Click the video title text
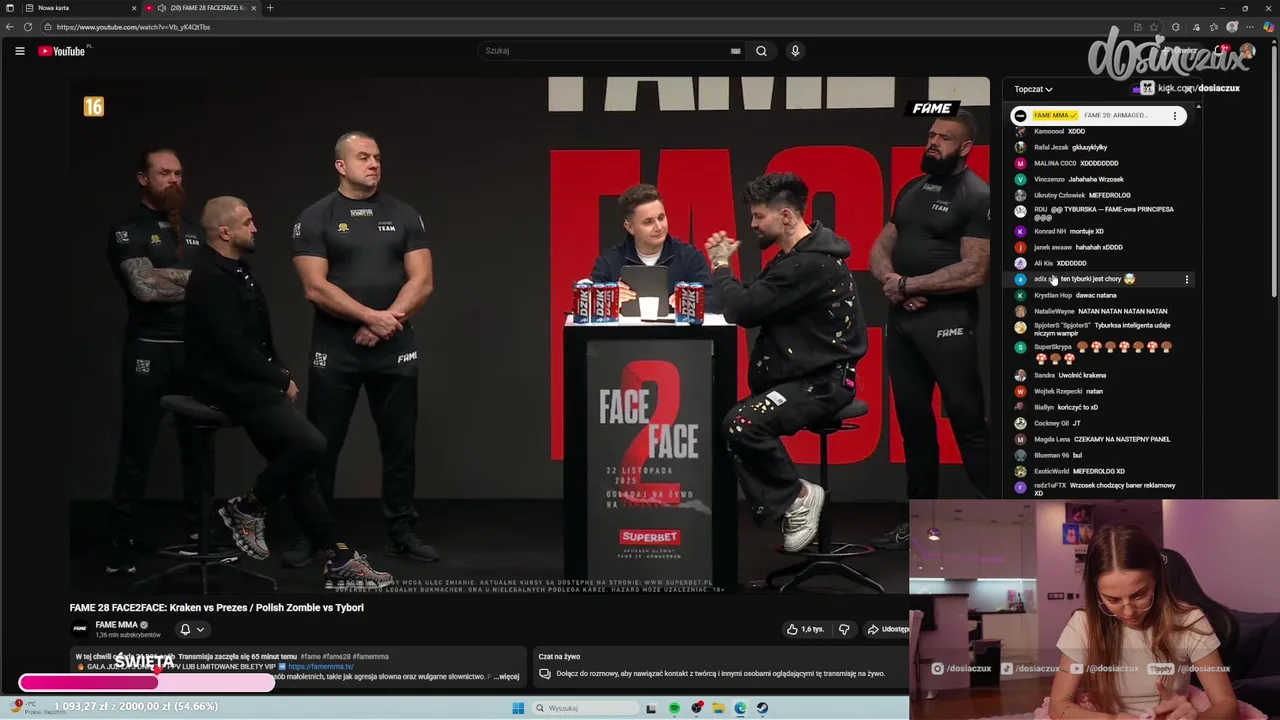Image resolution: width=1280 pixels, height=720 pixels. tap(216, 607)
